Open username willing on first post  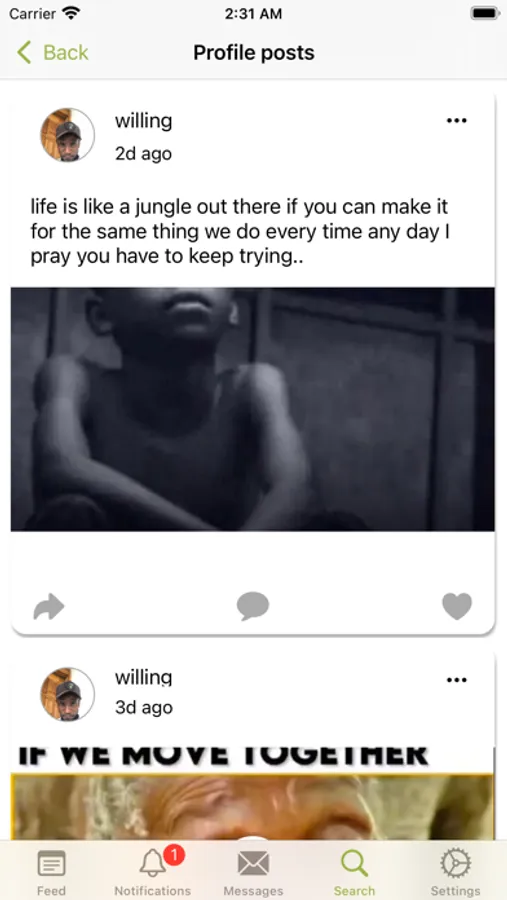tap(144, 121)
